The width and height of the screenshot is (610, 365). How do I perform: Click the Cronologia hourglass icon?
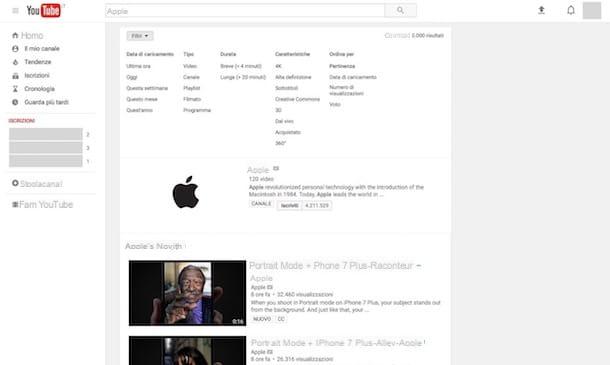[15, 89]
